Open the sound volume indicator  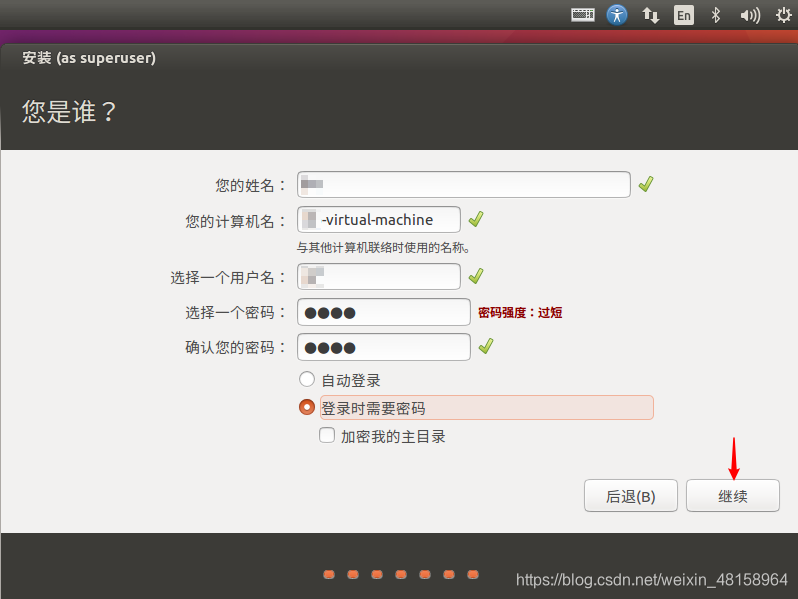pos(750,15)
